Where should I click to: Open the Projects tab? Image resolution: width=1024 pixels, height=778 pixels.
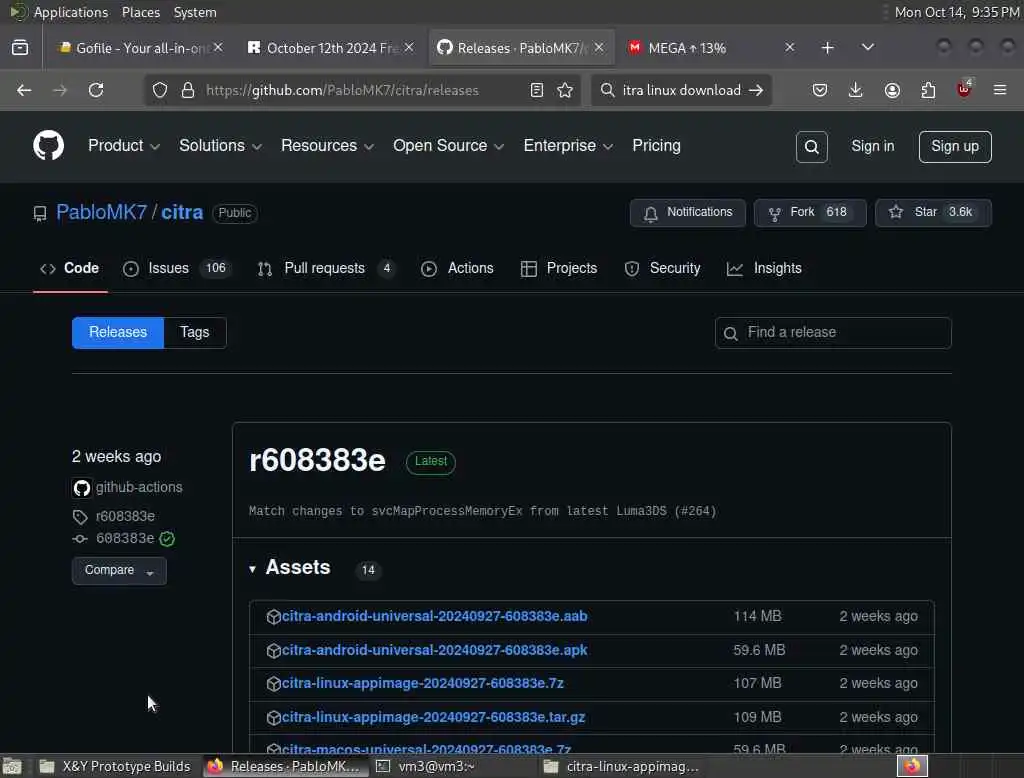tap(559, 268)
